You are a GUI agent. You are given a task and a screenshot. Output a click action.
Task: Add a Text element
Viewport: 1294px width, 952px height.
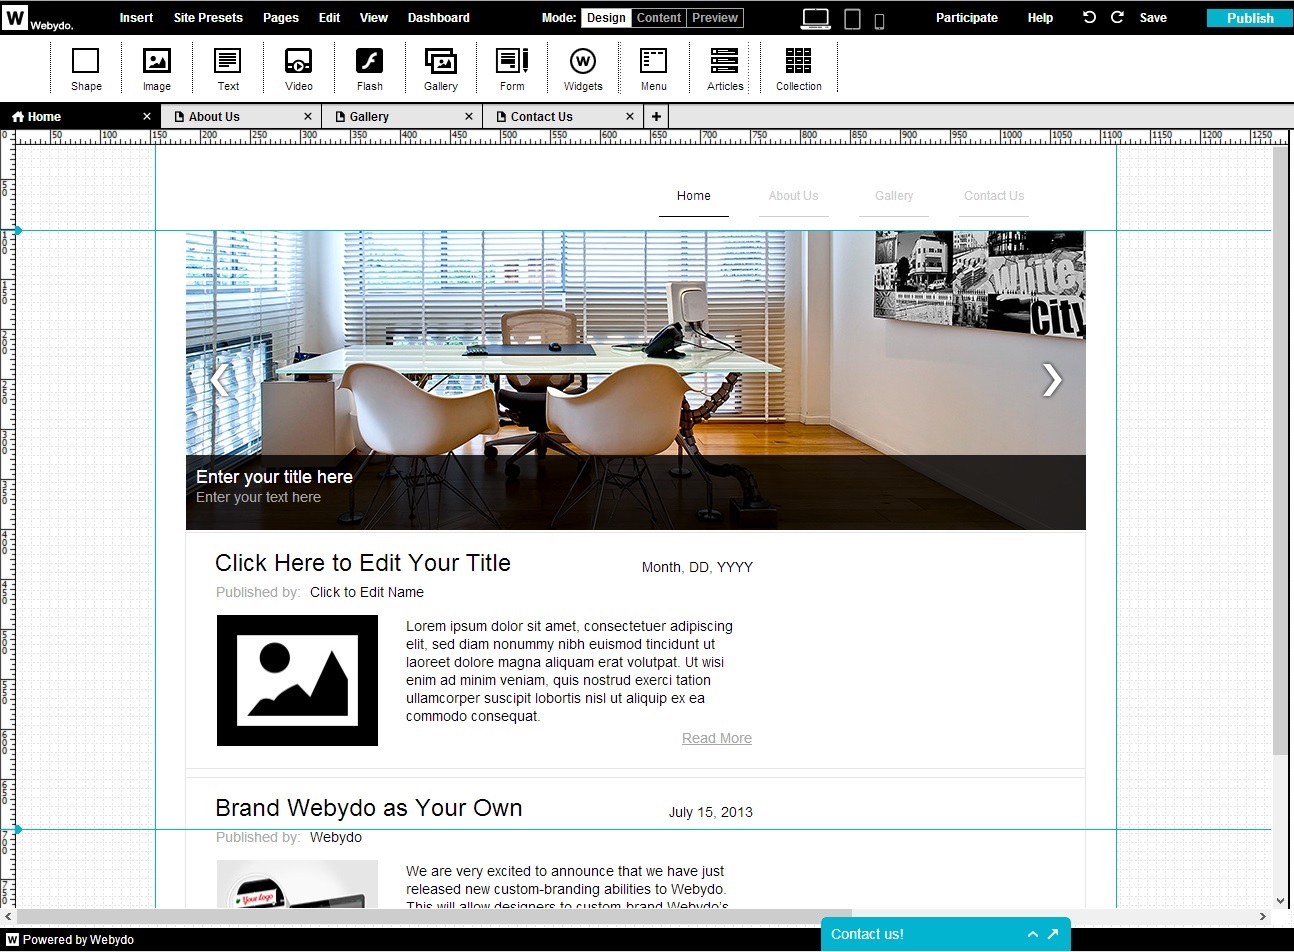point(228,69)
